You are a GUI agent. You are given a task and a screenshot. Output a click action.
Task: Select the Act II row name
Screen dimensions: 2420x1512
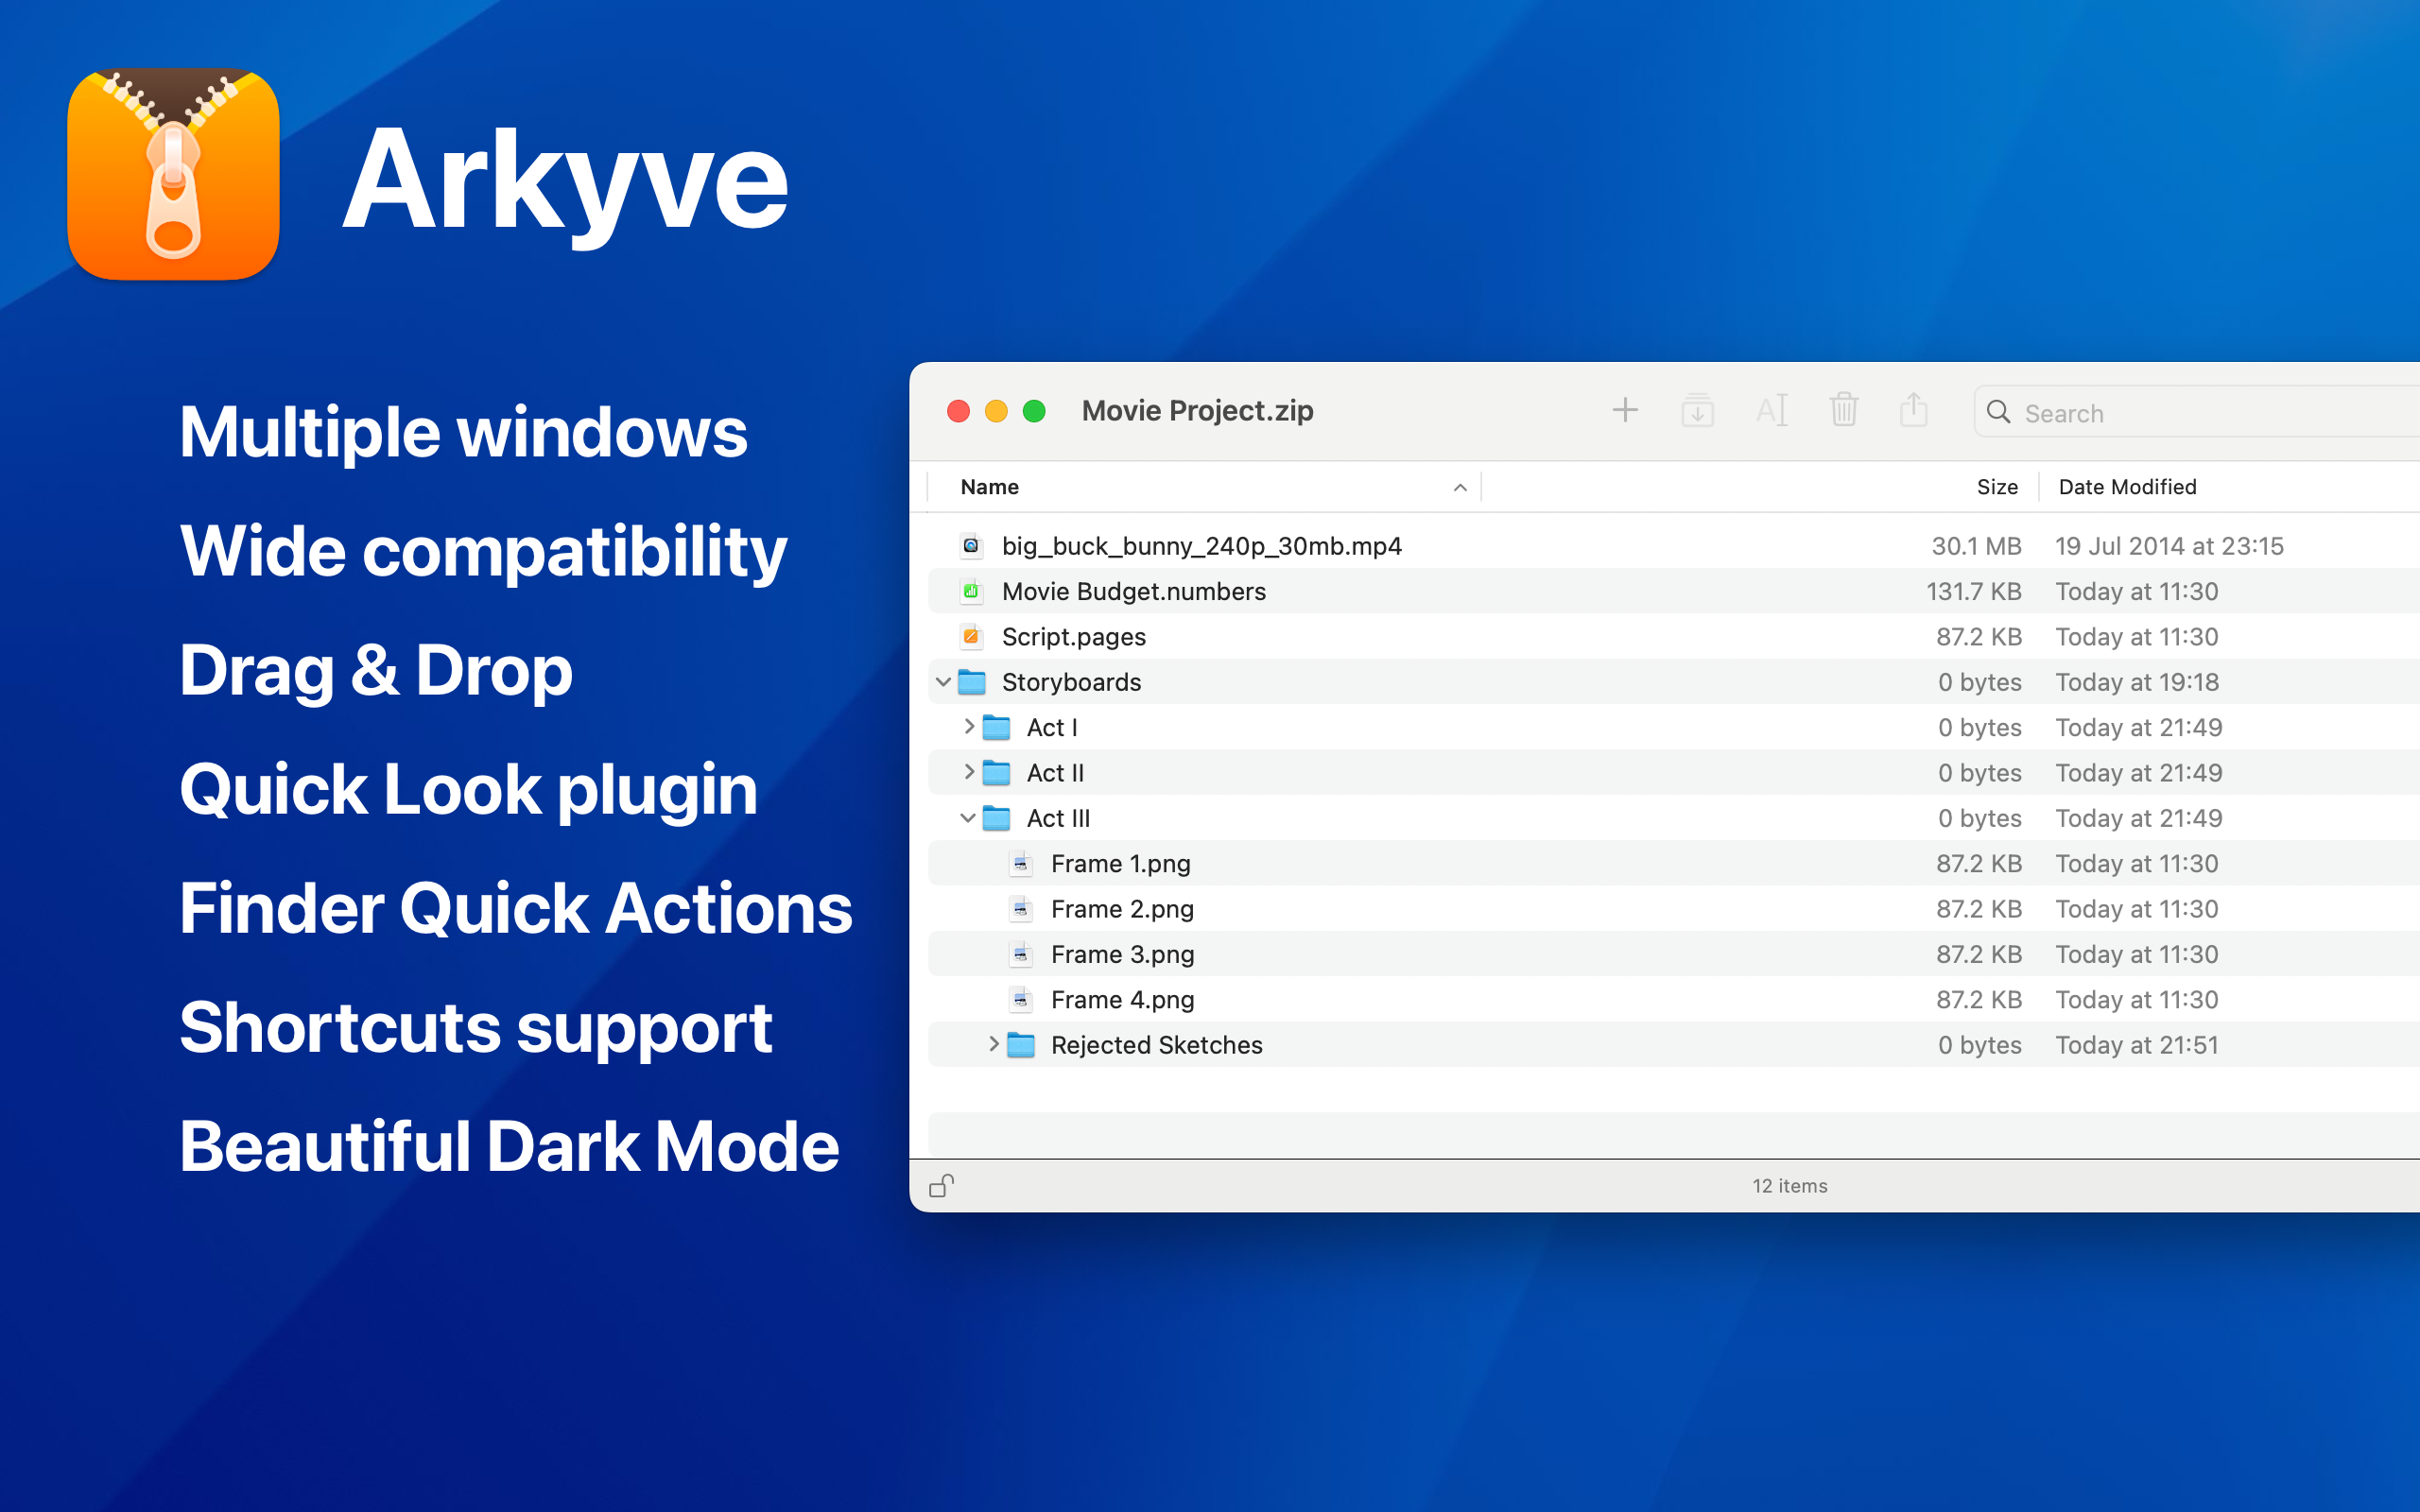pyautogui.click(x=1055, y=773)
